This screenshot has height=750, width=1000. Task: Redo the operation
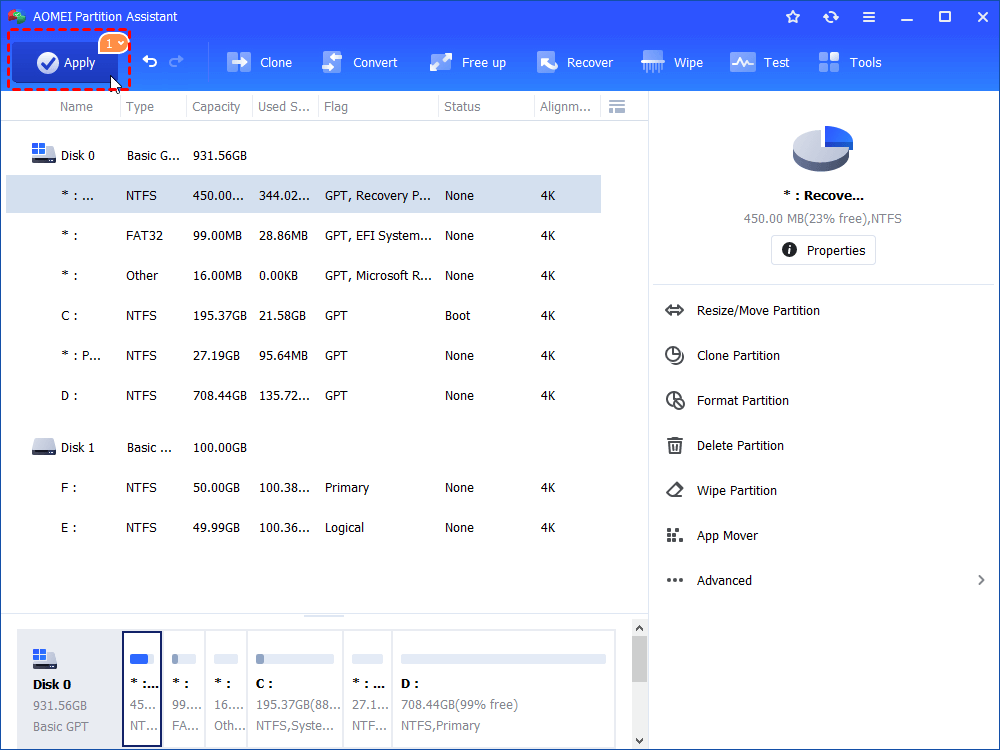176,61
